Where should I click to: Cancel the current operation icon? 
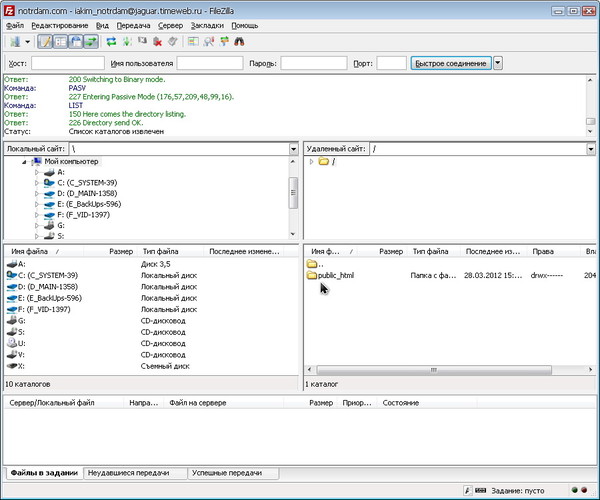(x=142, y=41)
